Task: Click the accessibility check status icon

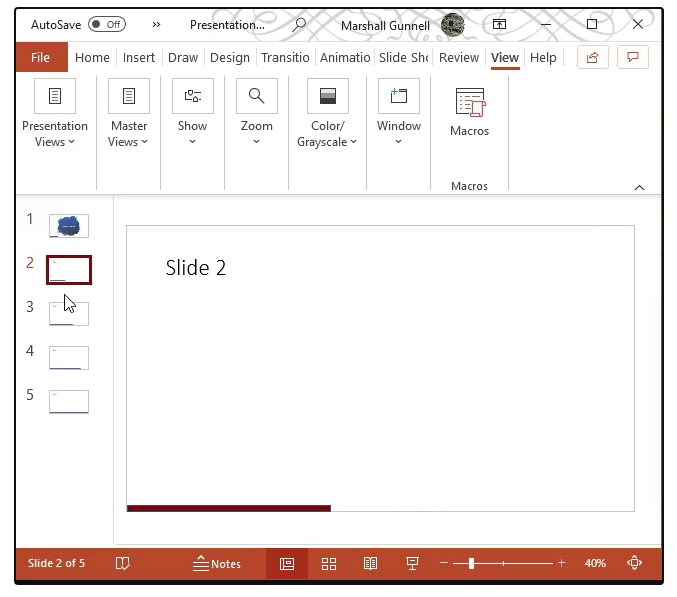Action: pyautogui.click(x=123, y=564)
